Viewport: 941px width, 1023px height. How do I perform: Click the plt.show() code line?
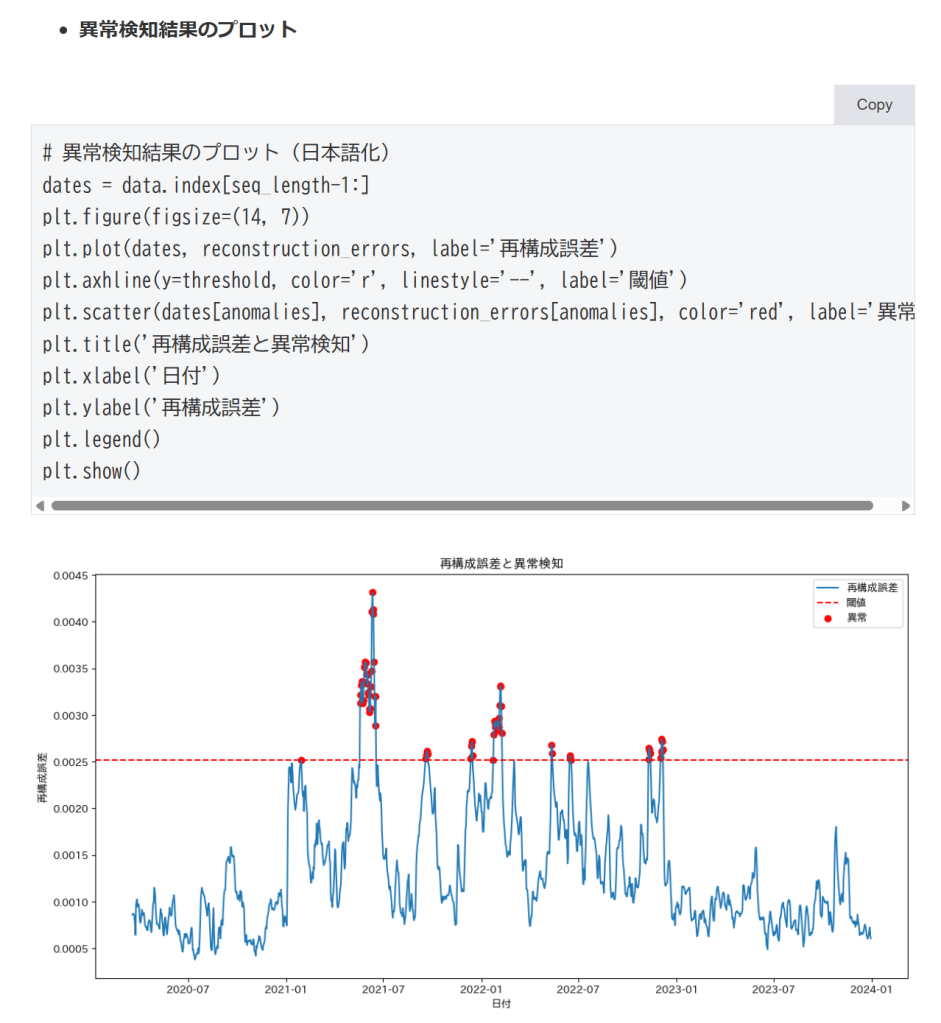click(92, 470)
